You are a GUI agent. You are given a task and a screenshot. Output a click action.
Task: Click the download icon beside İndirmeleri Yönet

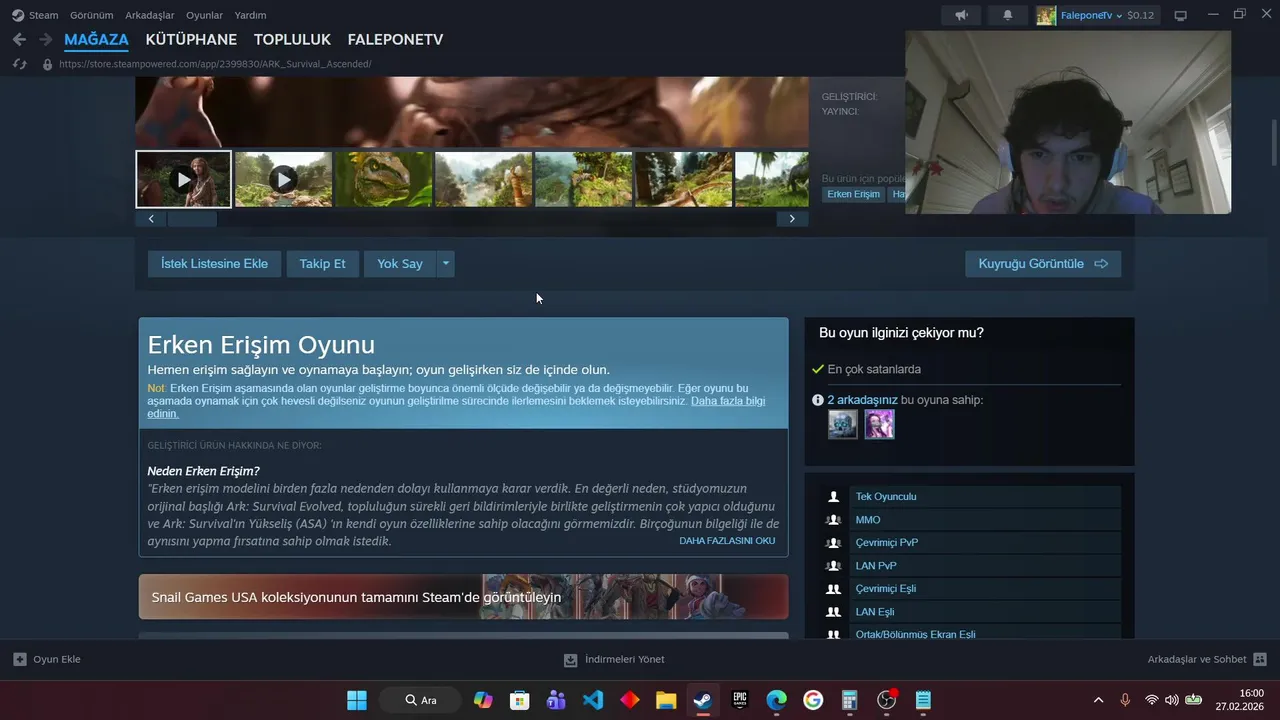click(570, 659)
